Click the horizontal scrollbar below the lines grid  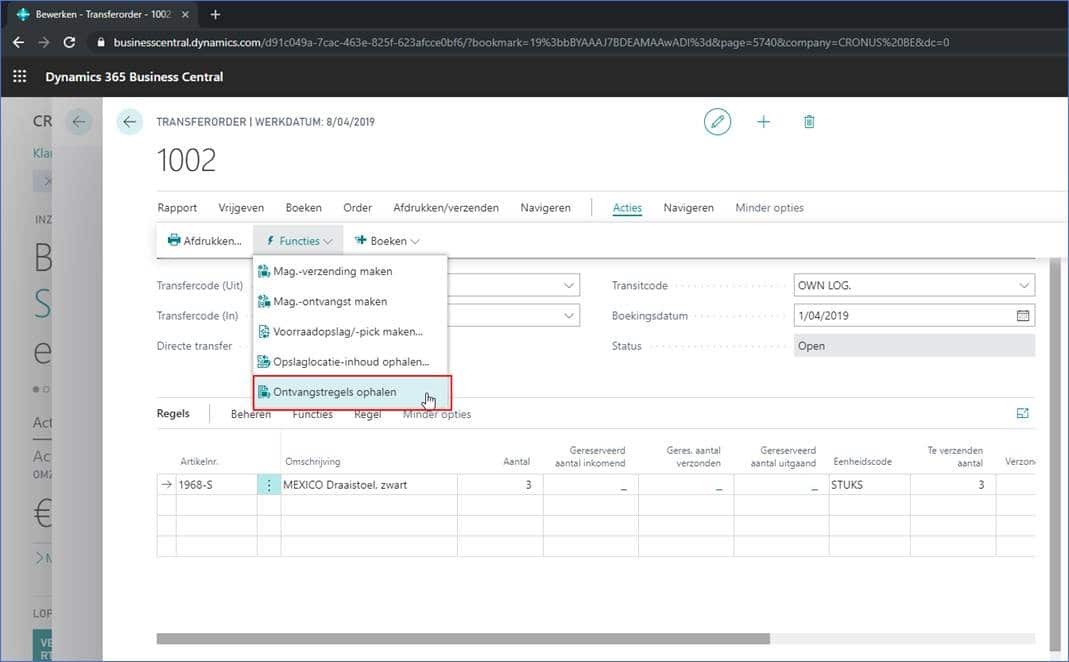(x=463, y=639)
